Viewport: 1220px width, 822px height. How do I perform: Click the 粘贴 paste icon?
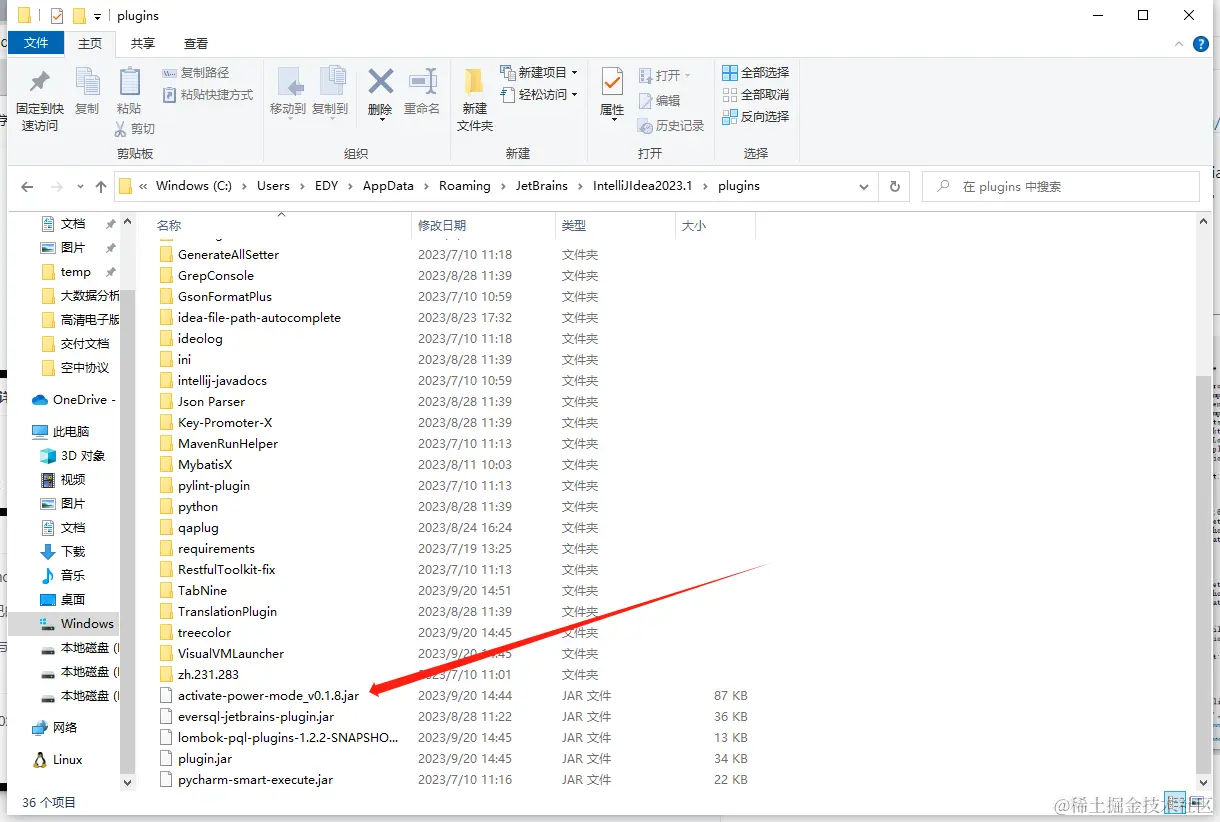point(129,82)
